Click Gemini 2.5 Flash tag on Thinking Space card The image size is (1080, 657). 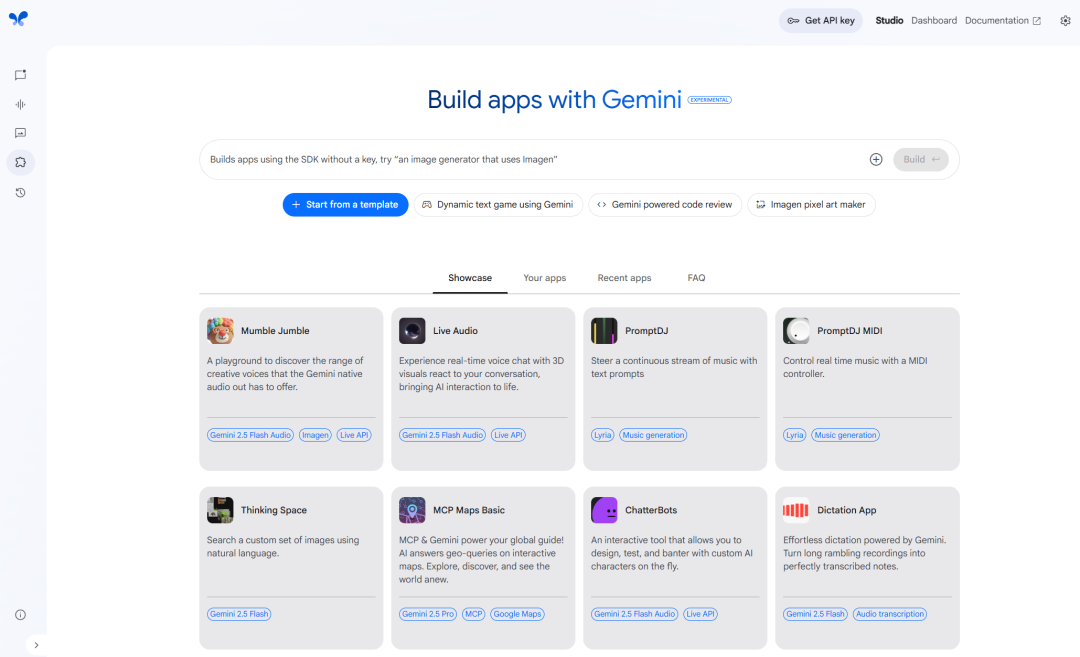[239, 614]
